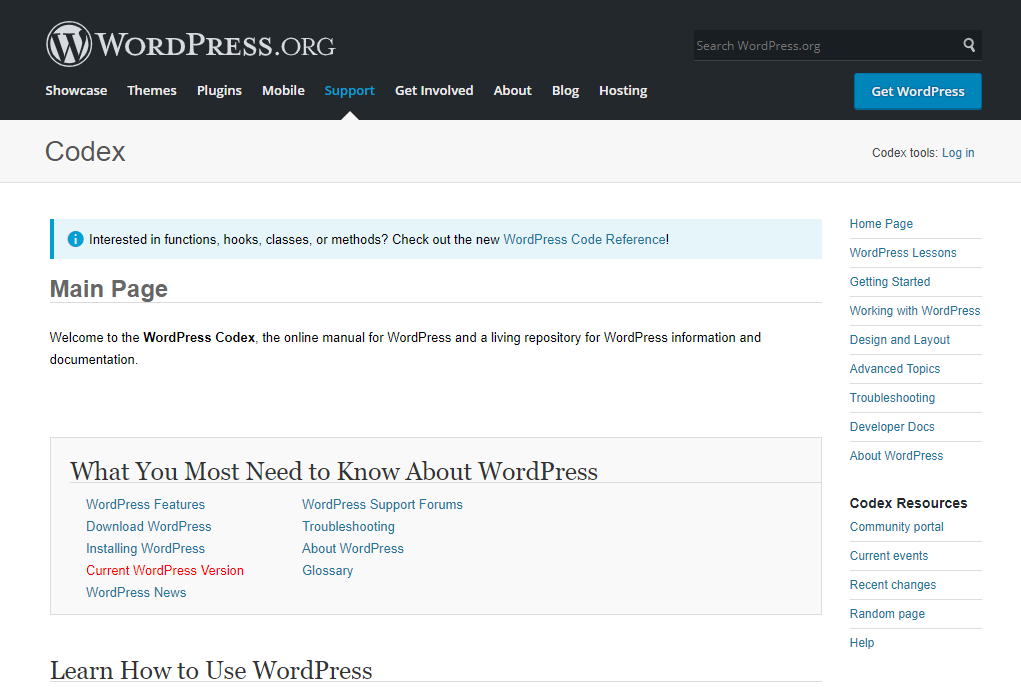This screenshot has height=694, width=1021.
Task: Open Getting Started in sidebar
Action: click(x=889, y=281)
